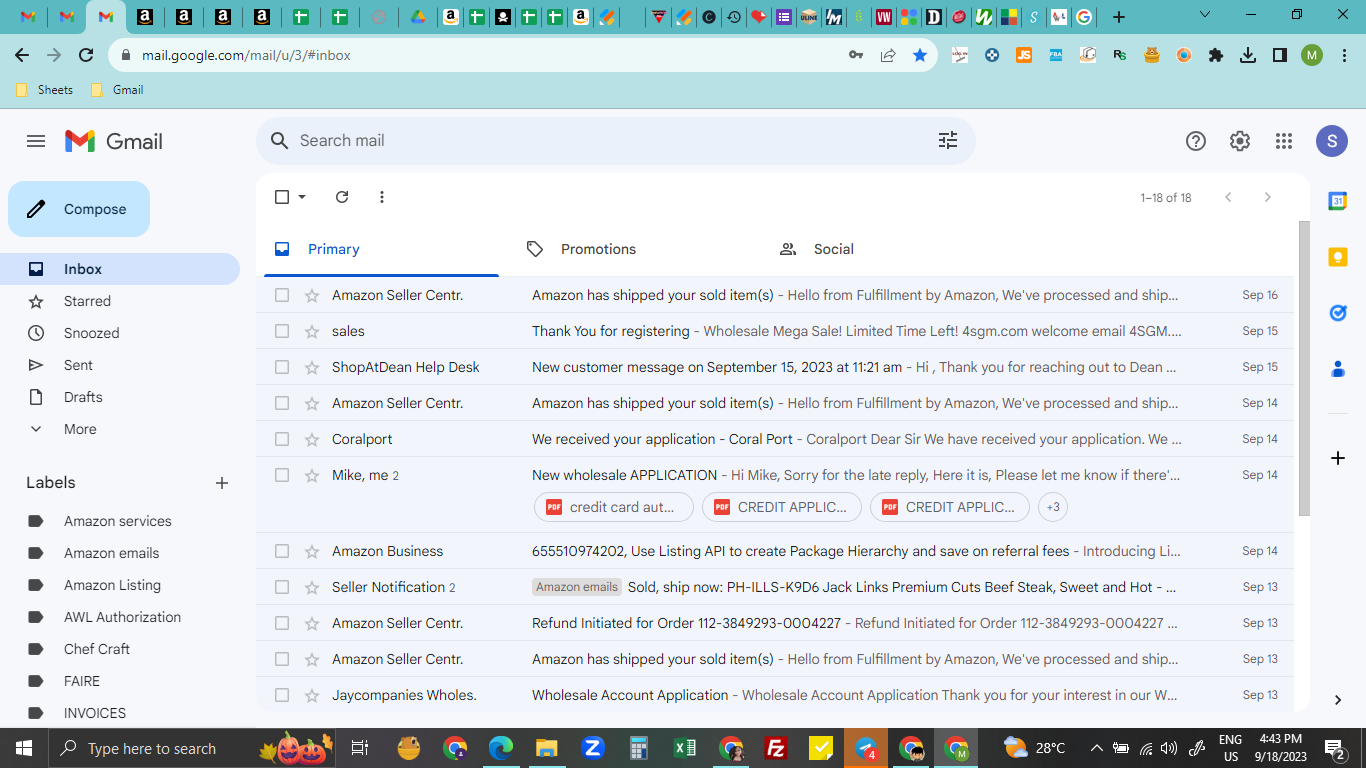Screen dimensions: 1366x768
Task: Show the side panel chevron
Action: tap(1338, 700)
